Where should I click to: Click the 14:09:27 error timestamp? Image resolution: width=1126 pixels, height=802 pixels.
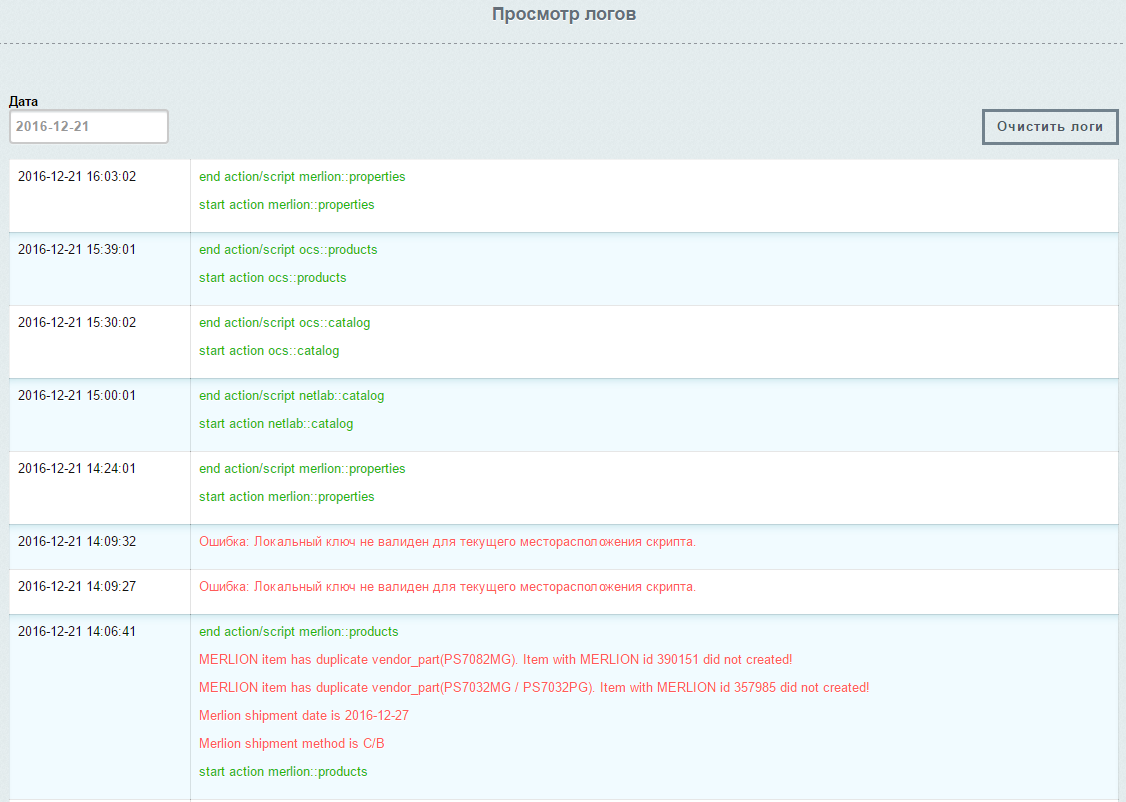click(x=77, y=587)
